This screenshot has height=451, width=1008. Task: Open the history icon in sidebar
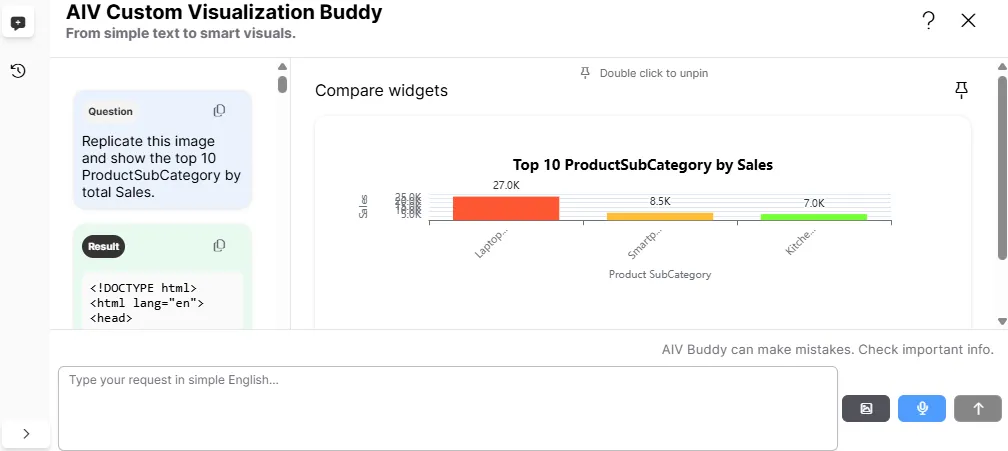point(18,71)
